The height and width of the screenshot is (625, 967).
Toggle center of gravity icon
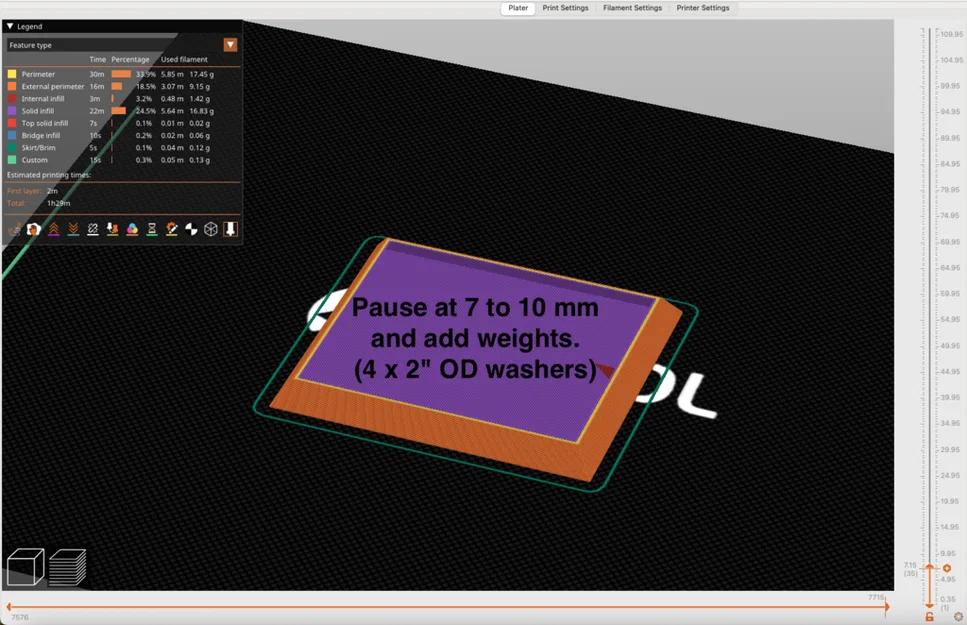tap(191, 229)
